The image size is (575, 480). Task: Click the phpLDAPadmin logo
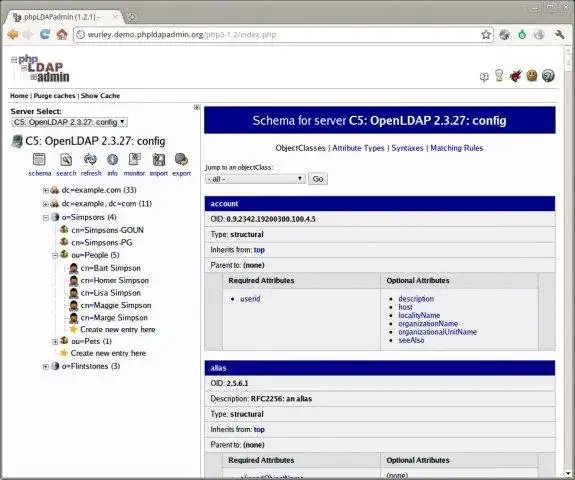(x=40, y=69)
